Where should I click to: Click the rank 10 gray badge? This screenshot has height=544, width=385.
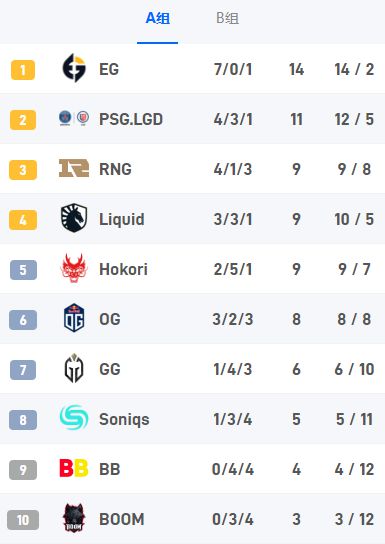(23, 520)
